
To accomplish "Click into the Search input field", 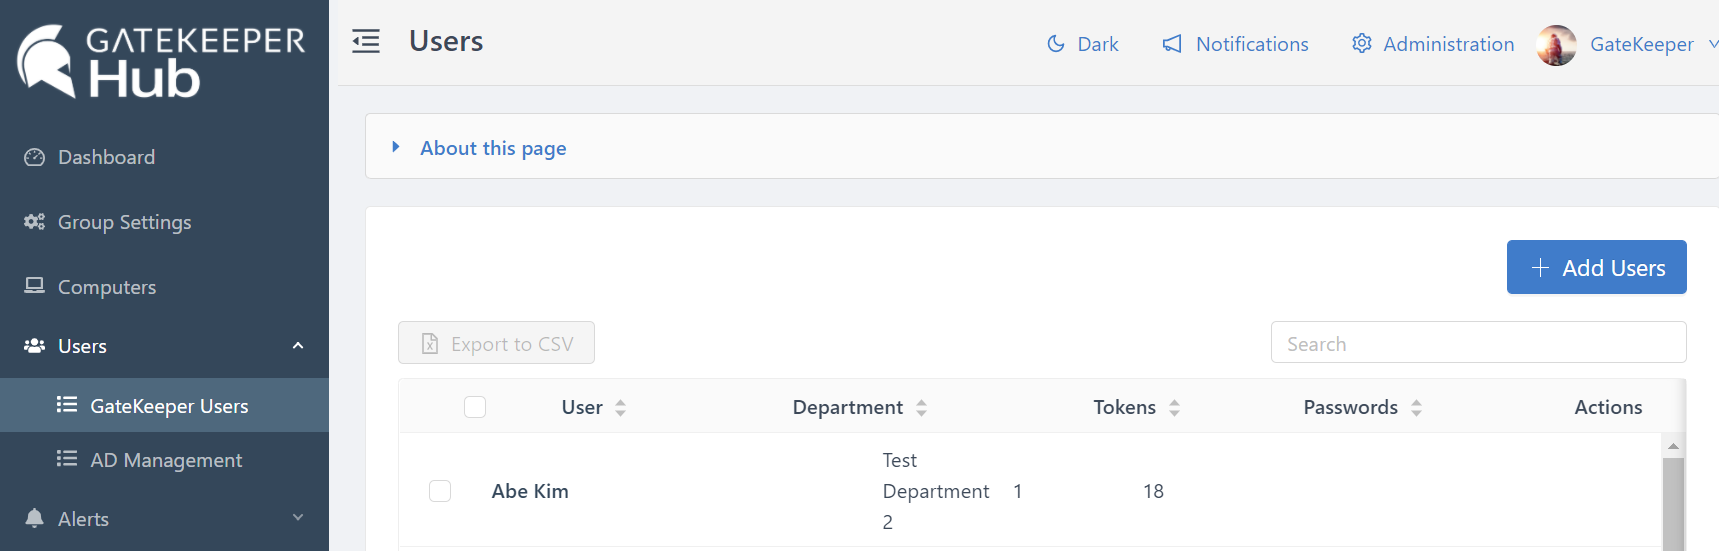I will (1478, 343).
